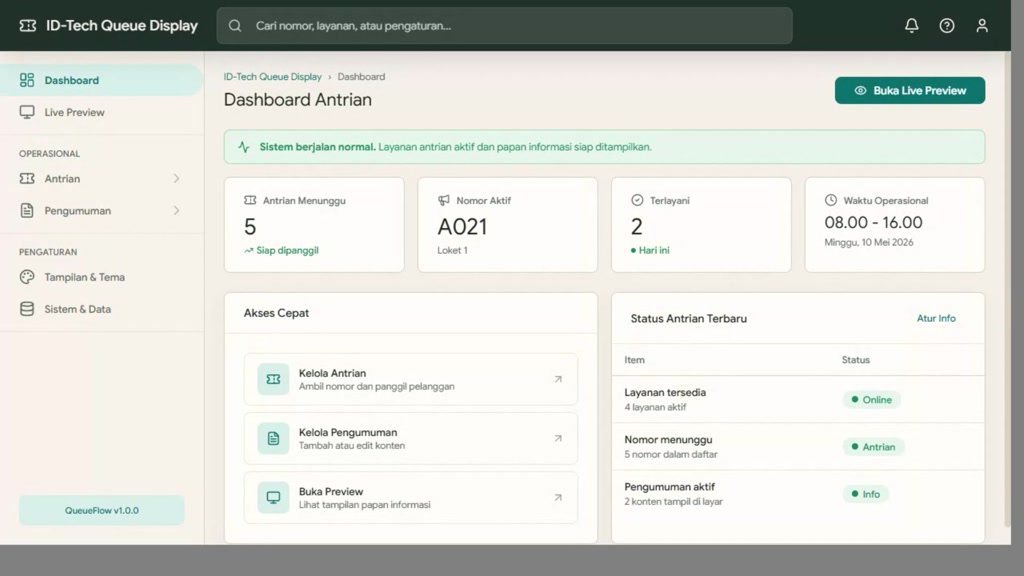Click the Live Preview monitor icon in sidebar

click(27, 112)
